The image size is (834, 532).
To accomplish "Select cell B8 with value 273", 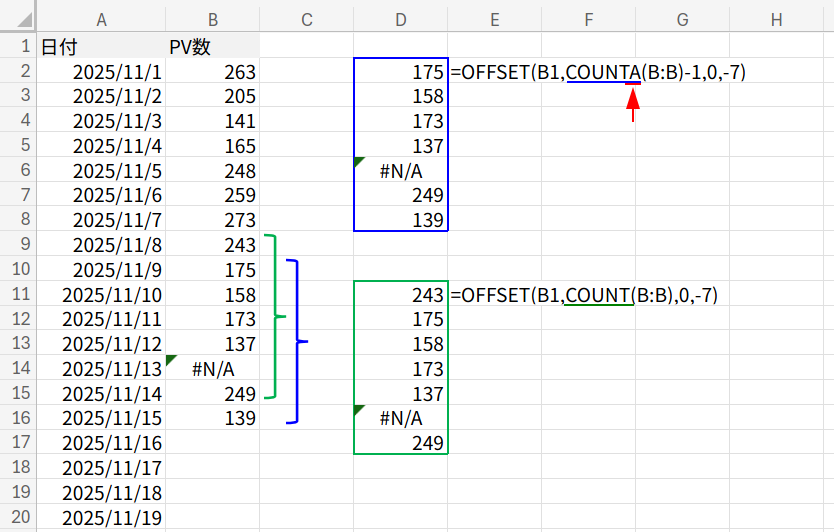I will pos(213,220).
